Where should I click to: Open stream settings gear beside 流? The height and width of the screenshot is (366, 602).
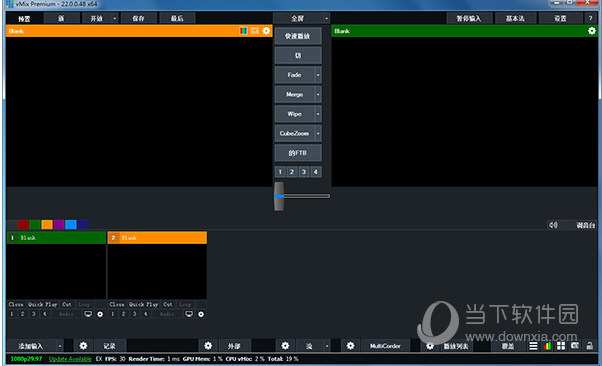tap(285, 346)
